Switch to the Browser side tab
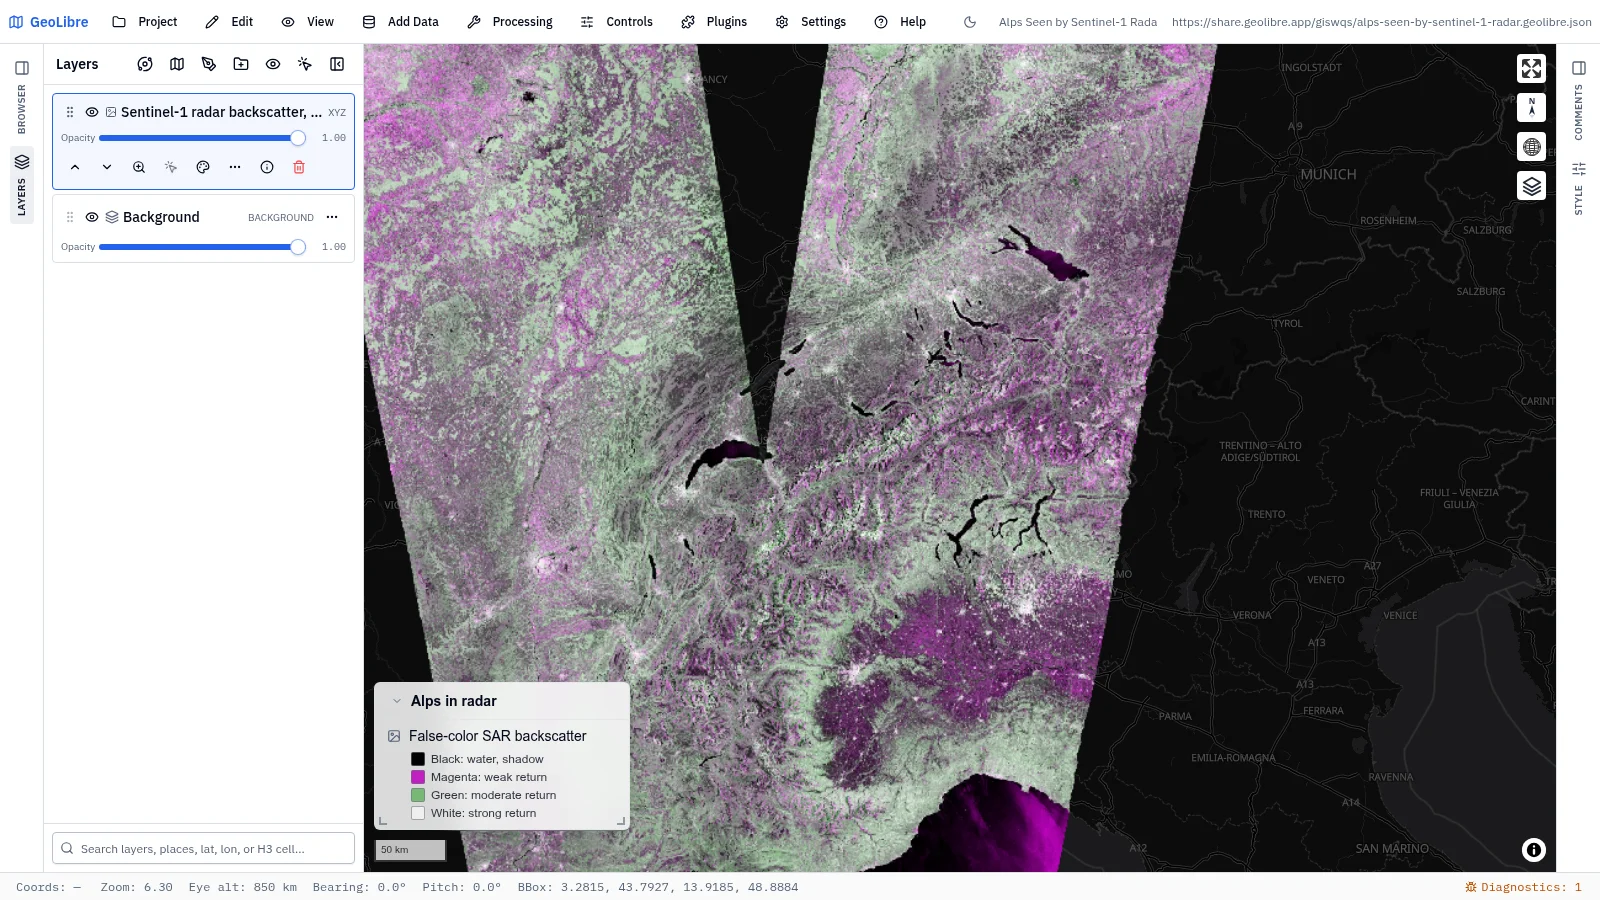The height and width of the screenshot is (900, 1600). 22,96
